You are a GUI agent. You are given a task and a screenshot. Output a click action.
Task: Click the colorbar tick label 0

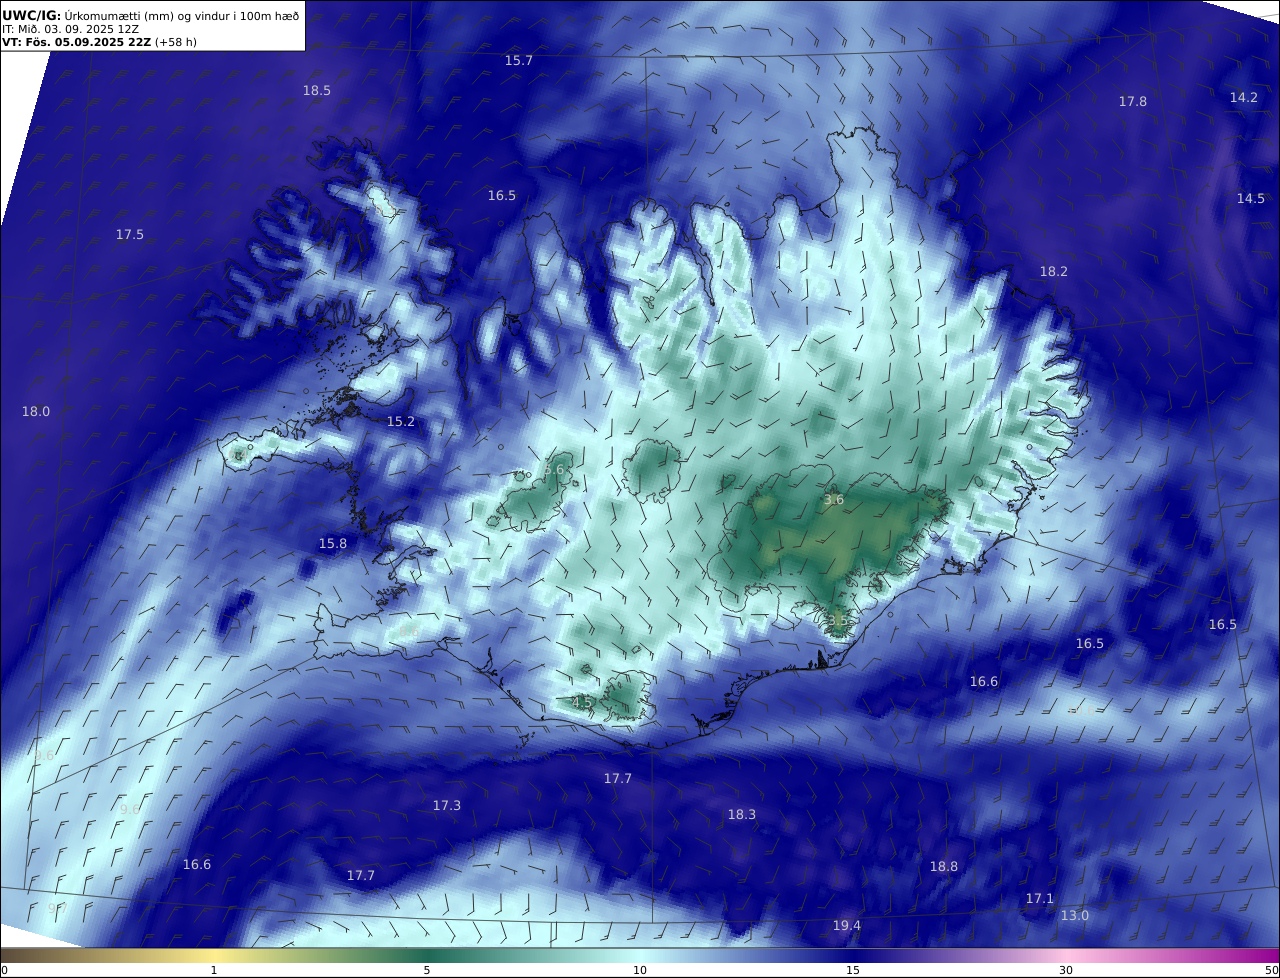coord(4,970)
